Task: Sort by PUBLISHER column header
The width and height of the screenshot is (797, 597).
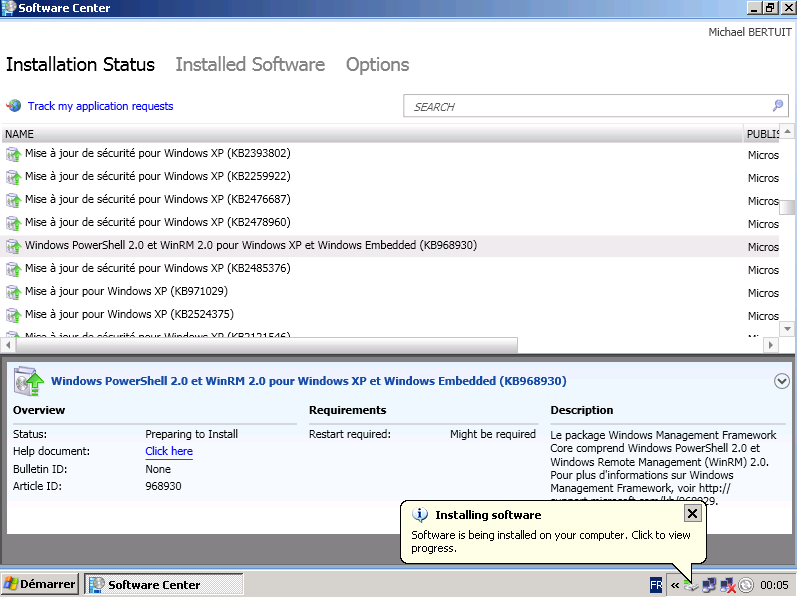Action: [x=761, y=134]
